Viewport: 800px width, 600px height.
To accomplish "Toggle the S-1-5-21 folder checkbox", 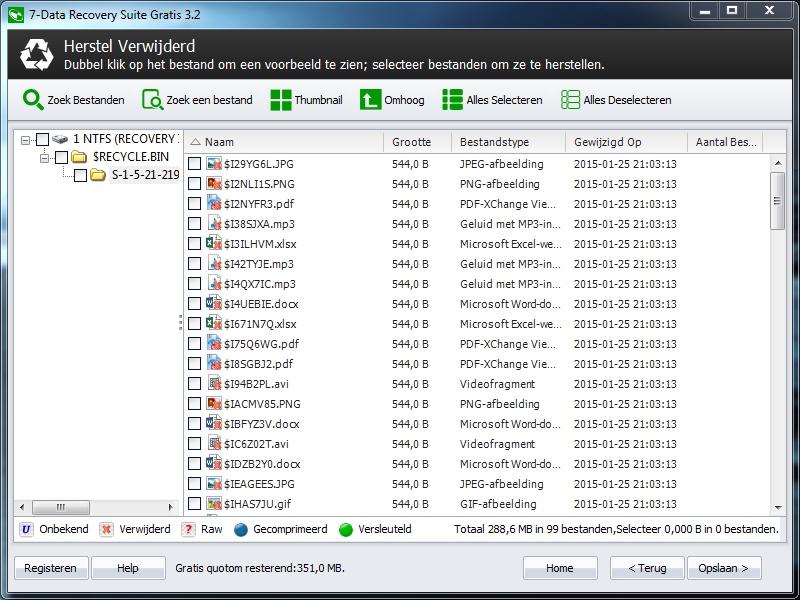I will click(80, 175).
